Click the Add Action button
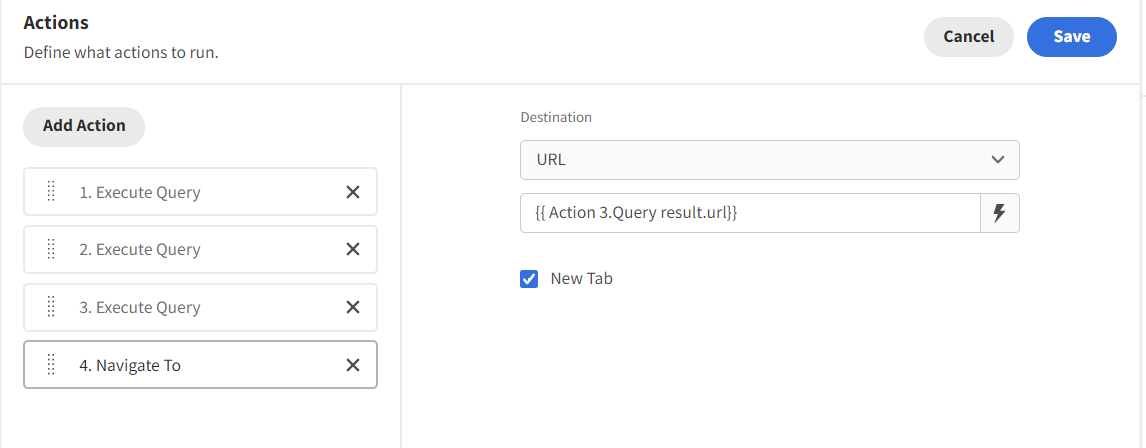This screenshot has height=448, width=1146. pyautogui.click(x=84, y=126)
